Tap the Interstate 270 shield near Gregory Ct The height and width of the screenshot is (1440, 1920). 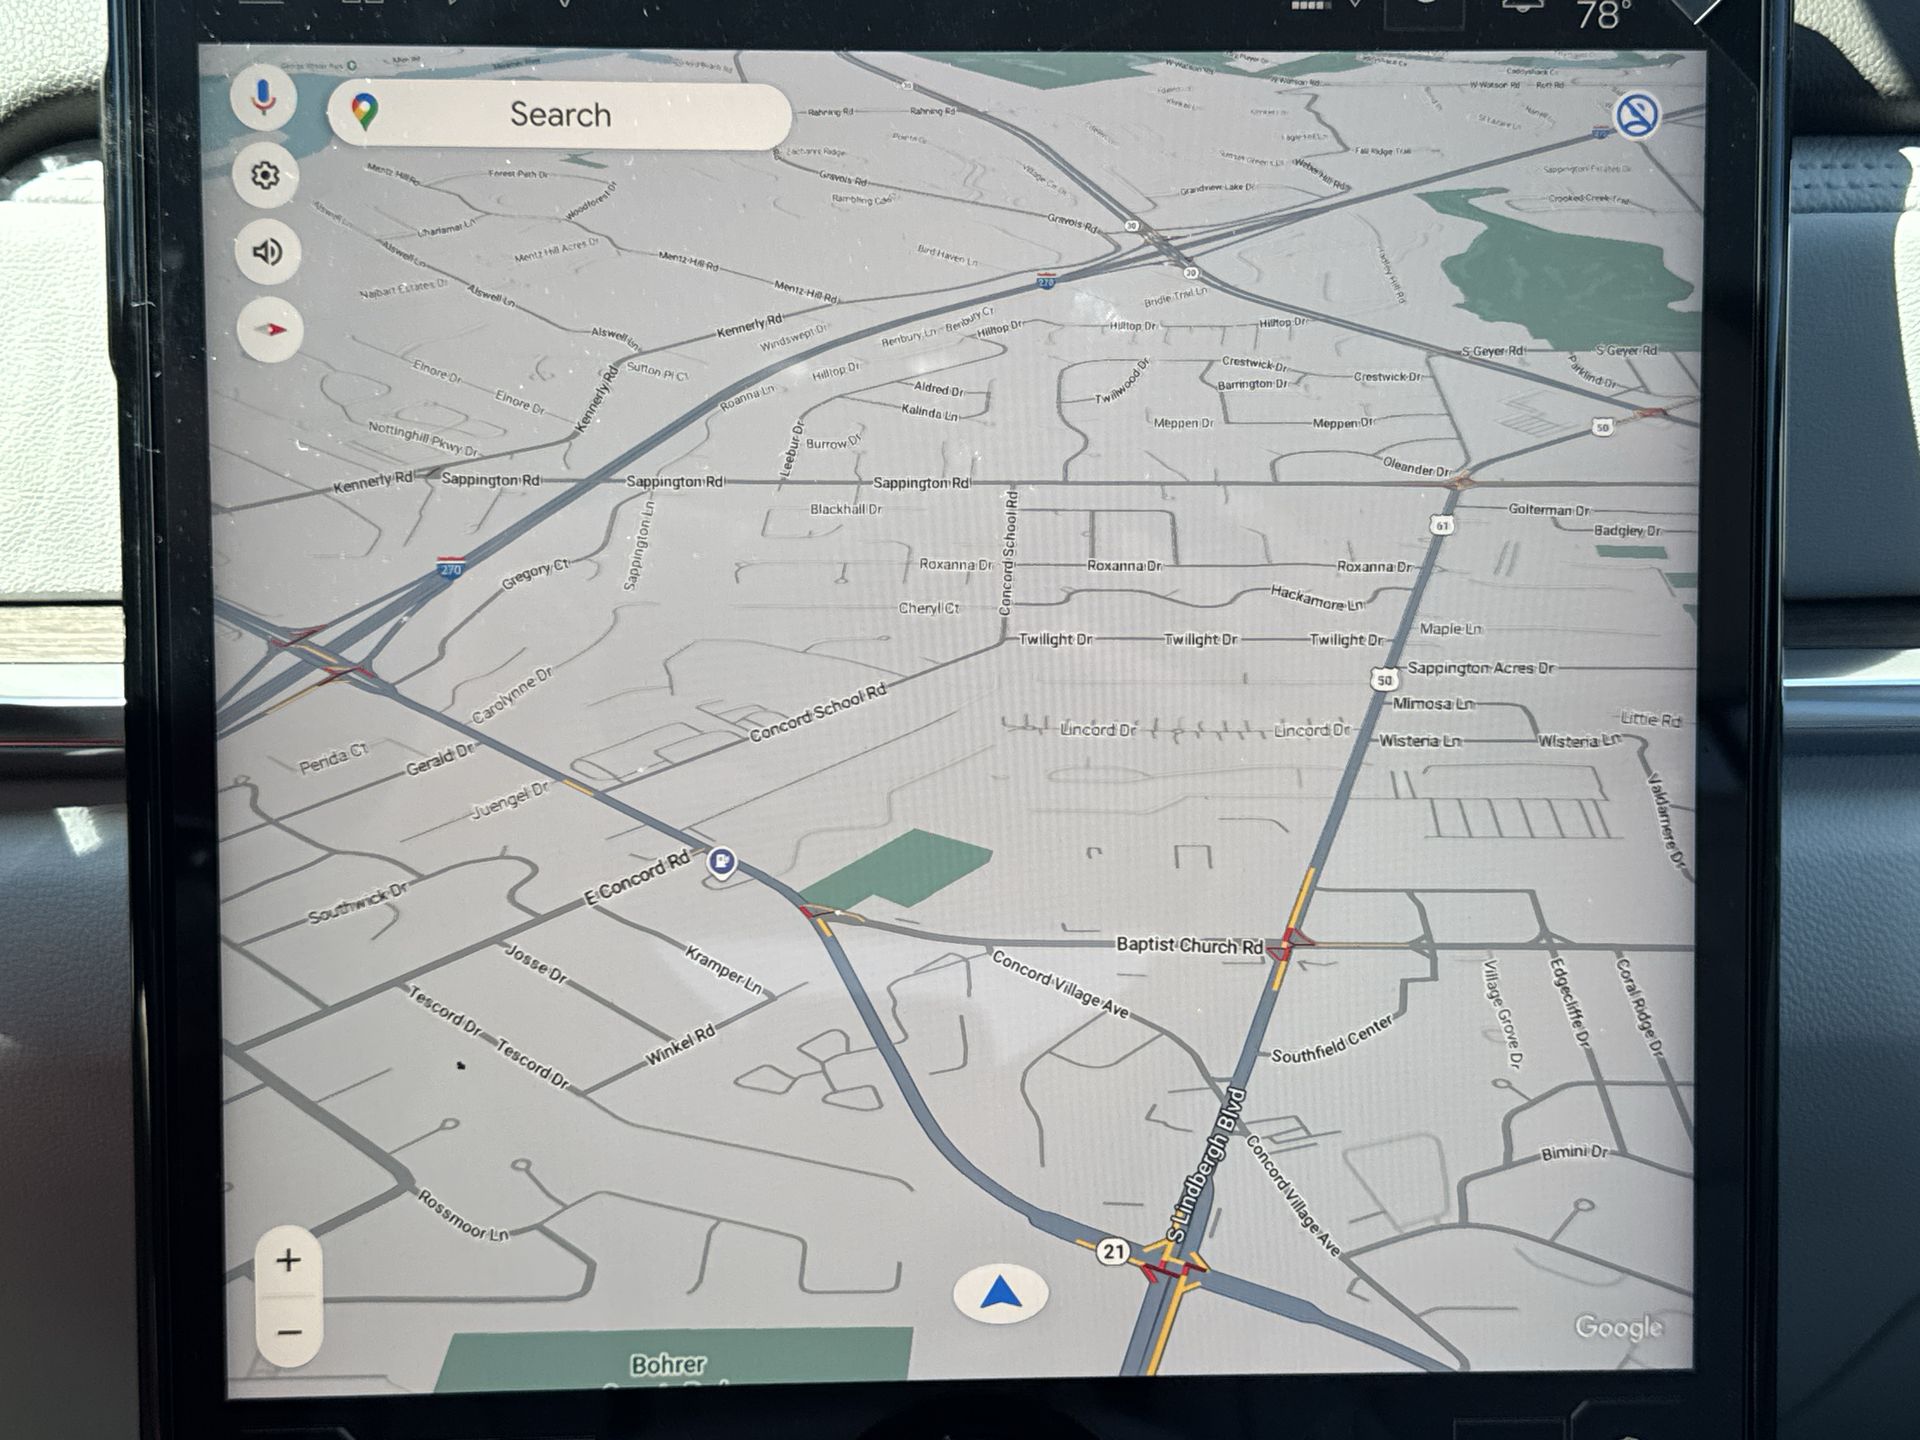point(451,569)
